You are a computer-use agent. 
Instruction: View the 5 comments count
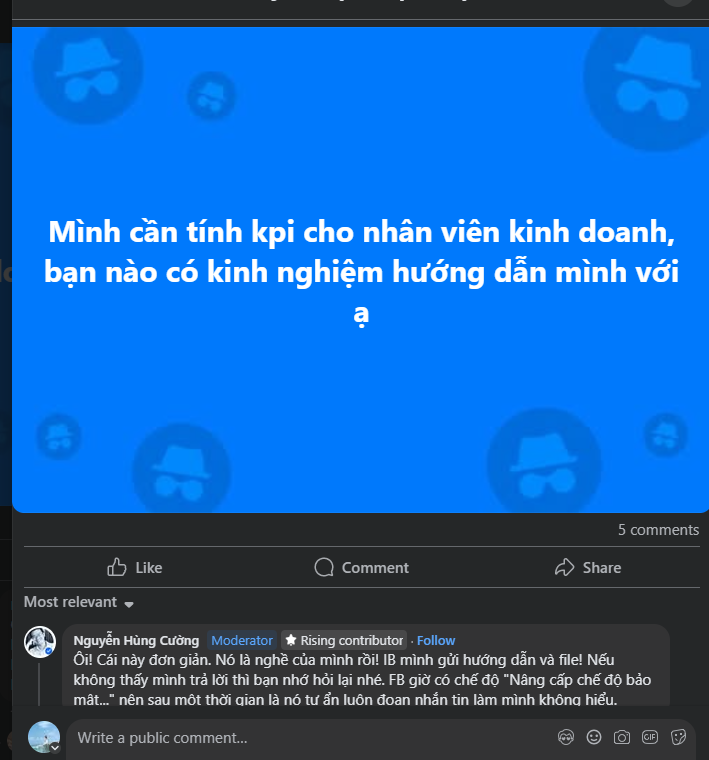coord(658,530)
